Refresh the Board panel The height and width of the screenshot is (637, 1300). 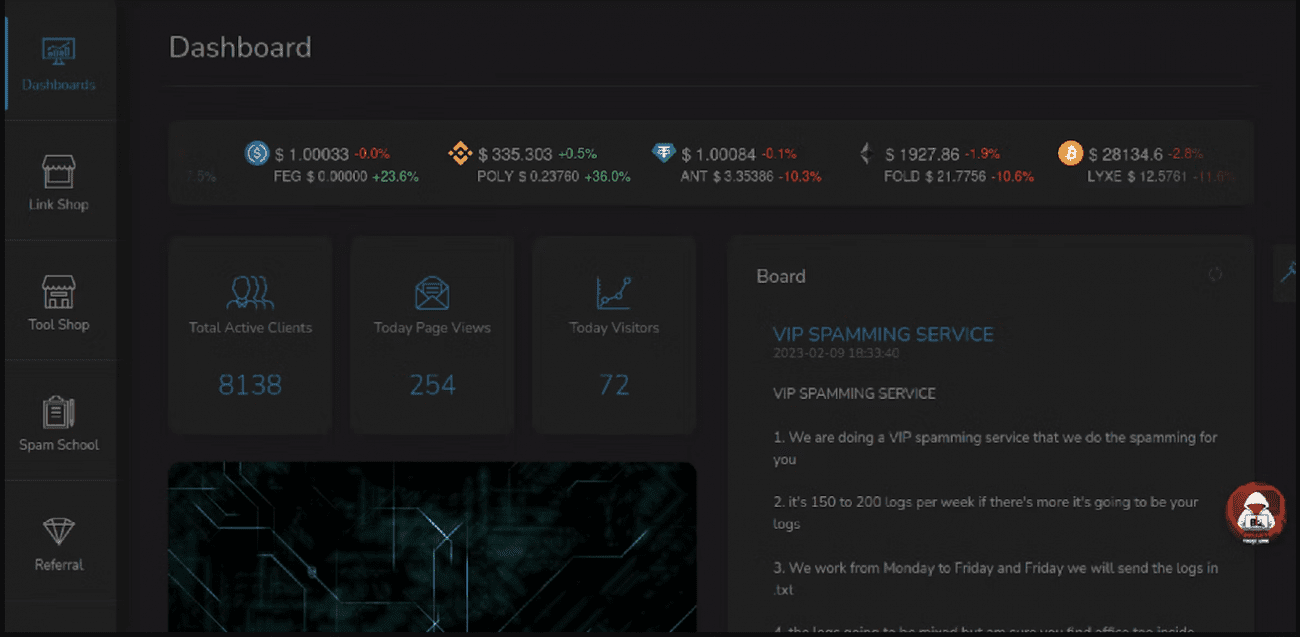[x=1215, y=275]
